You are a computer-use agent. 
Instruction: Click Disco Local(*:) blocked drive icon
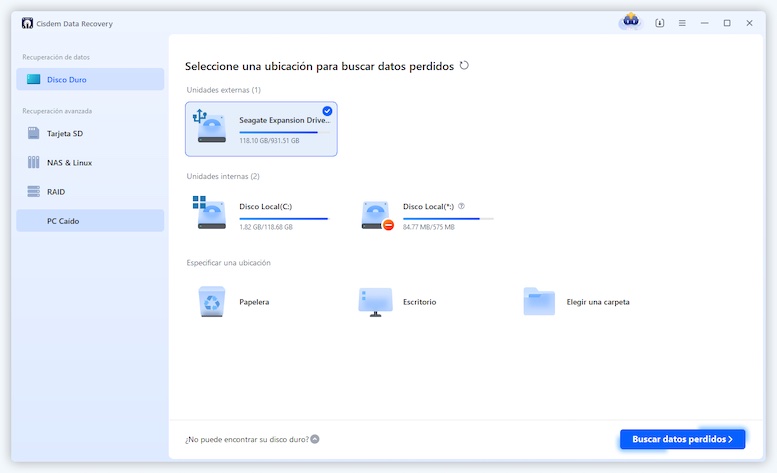[377, 215]
